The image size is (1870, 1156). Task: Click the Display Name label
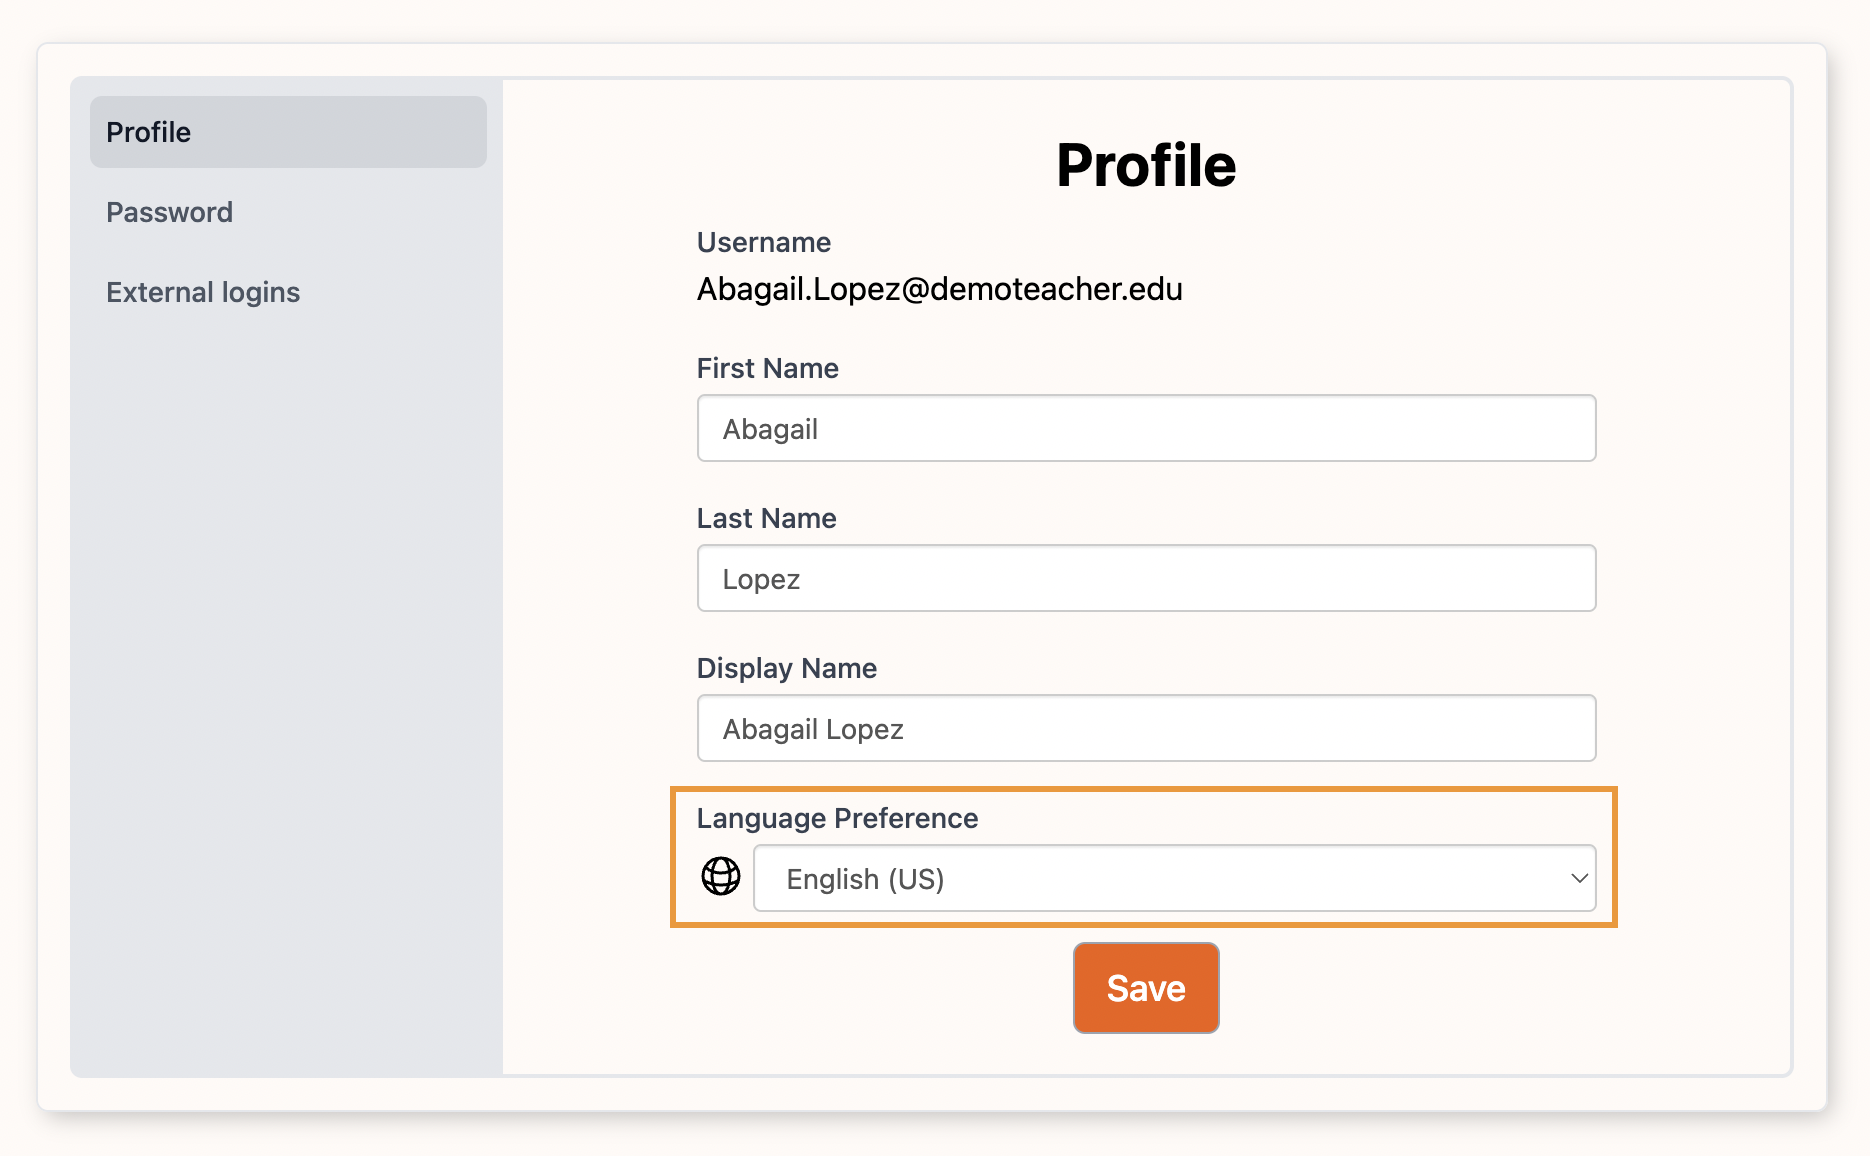[786, 668]
